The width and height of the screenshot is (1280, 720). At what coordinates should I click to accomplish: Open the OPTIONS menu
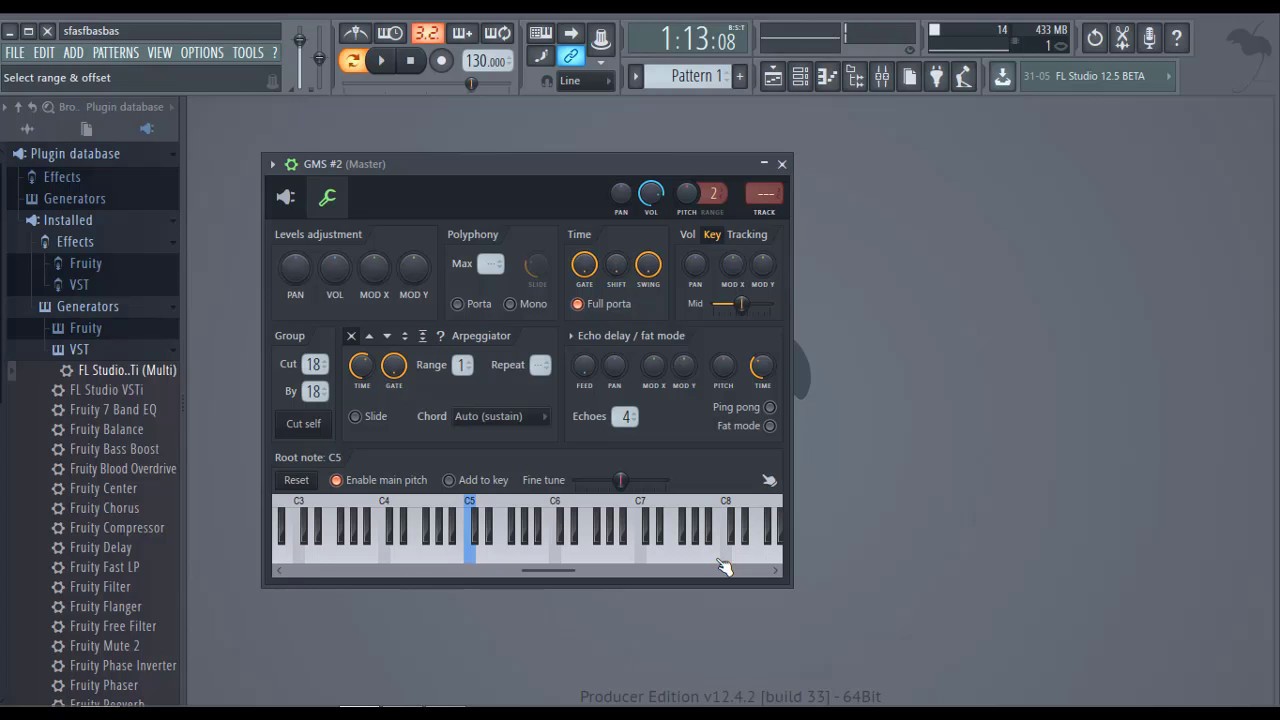pos(202,52)
